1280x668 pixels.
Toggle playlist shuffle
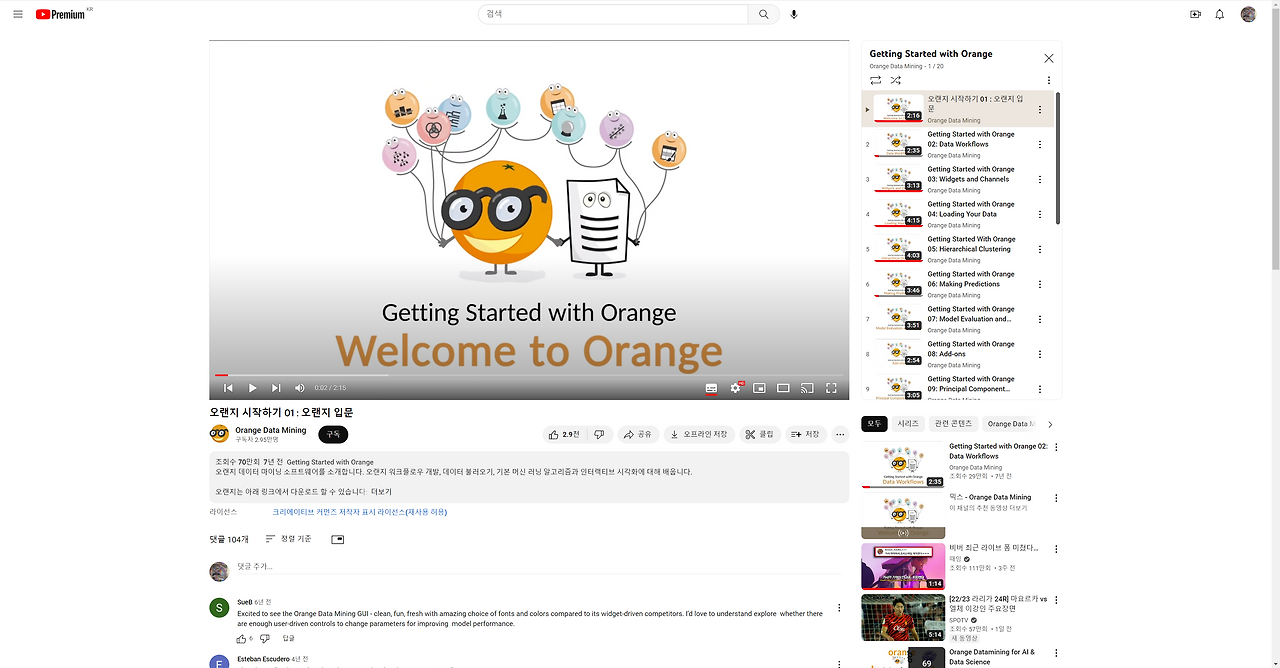pos(895,80)
